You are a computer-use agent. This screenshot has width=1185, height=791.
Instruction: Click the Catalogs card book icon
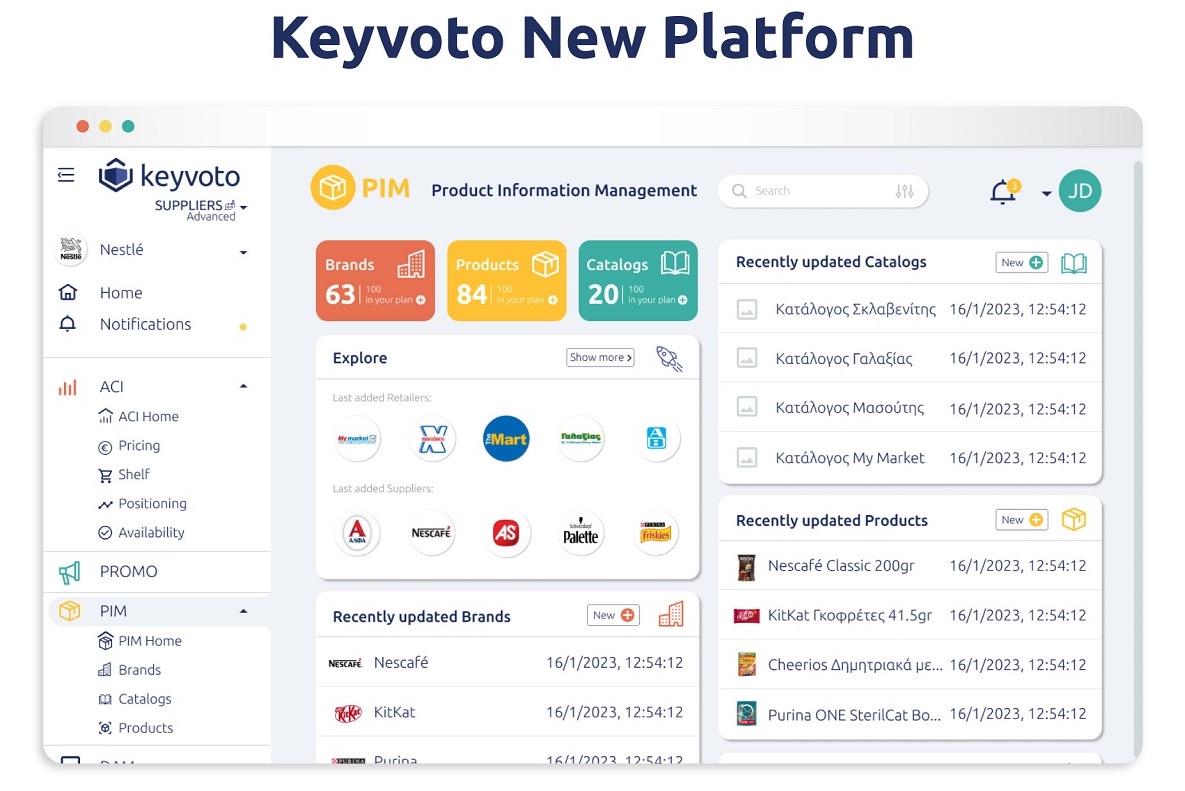coord(675,263)
